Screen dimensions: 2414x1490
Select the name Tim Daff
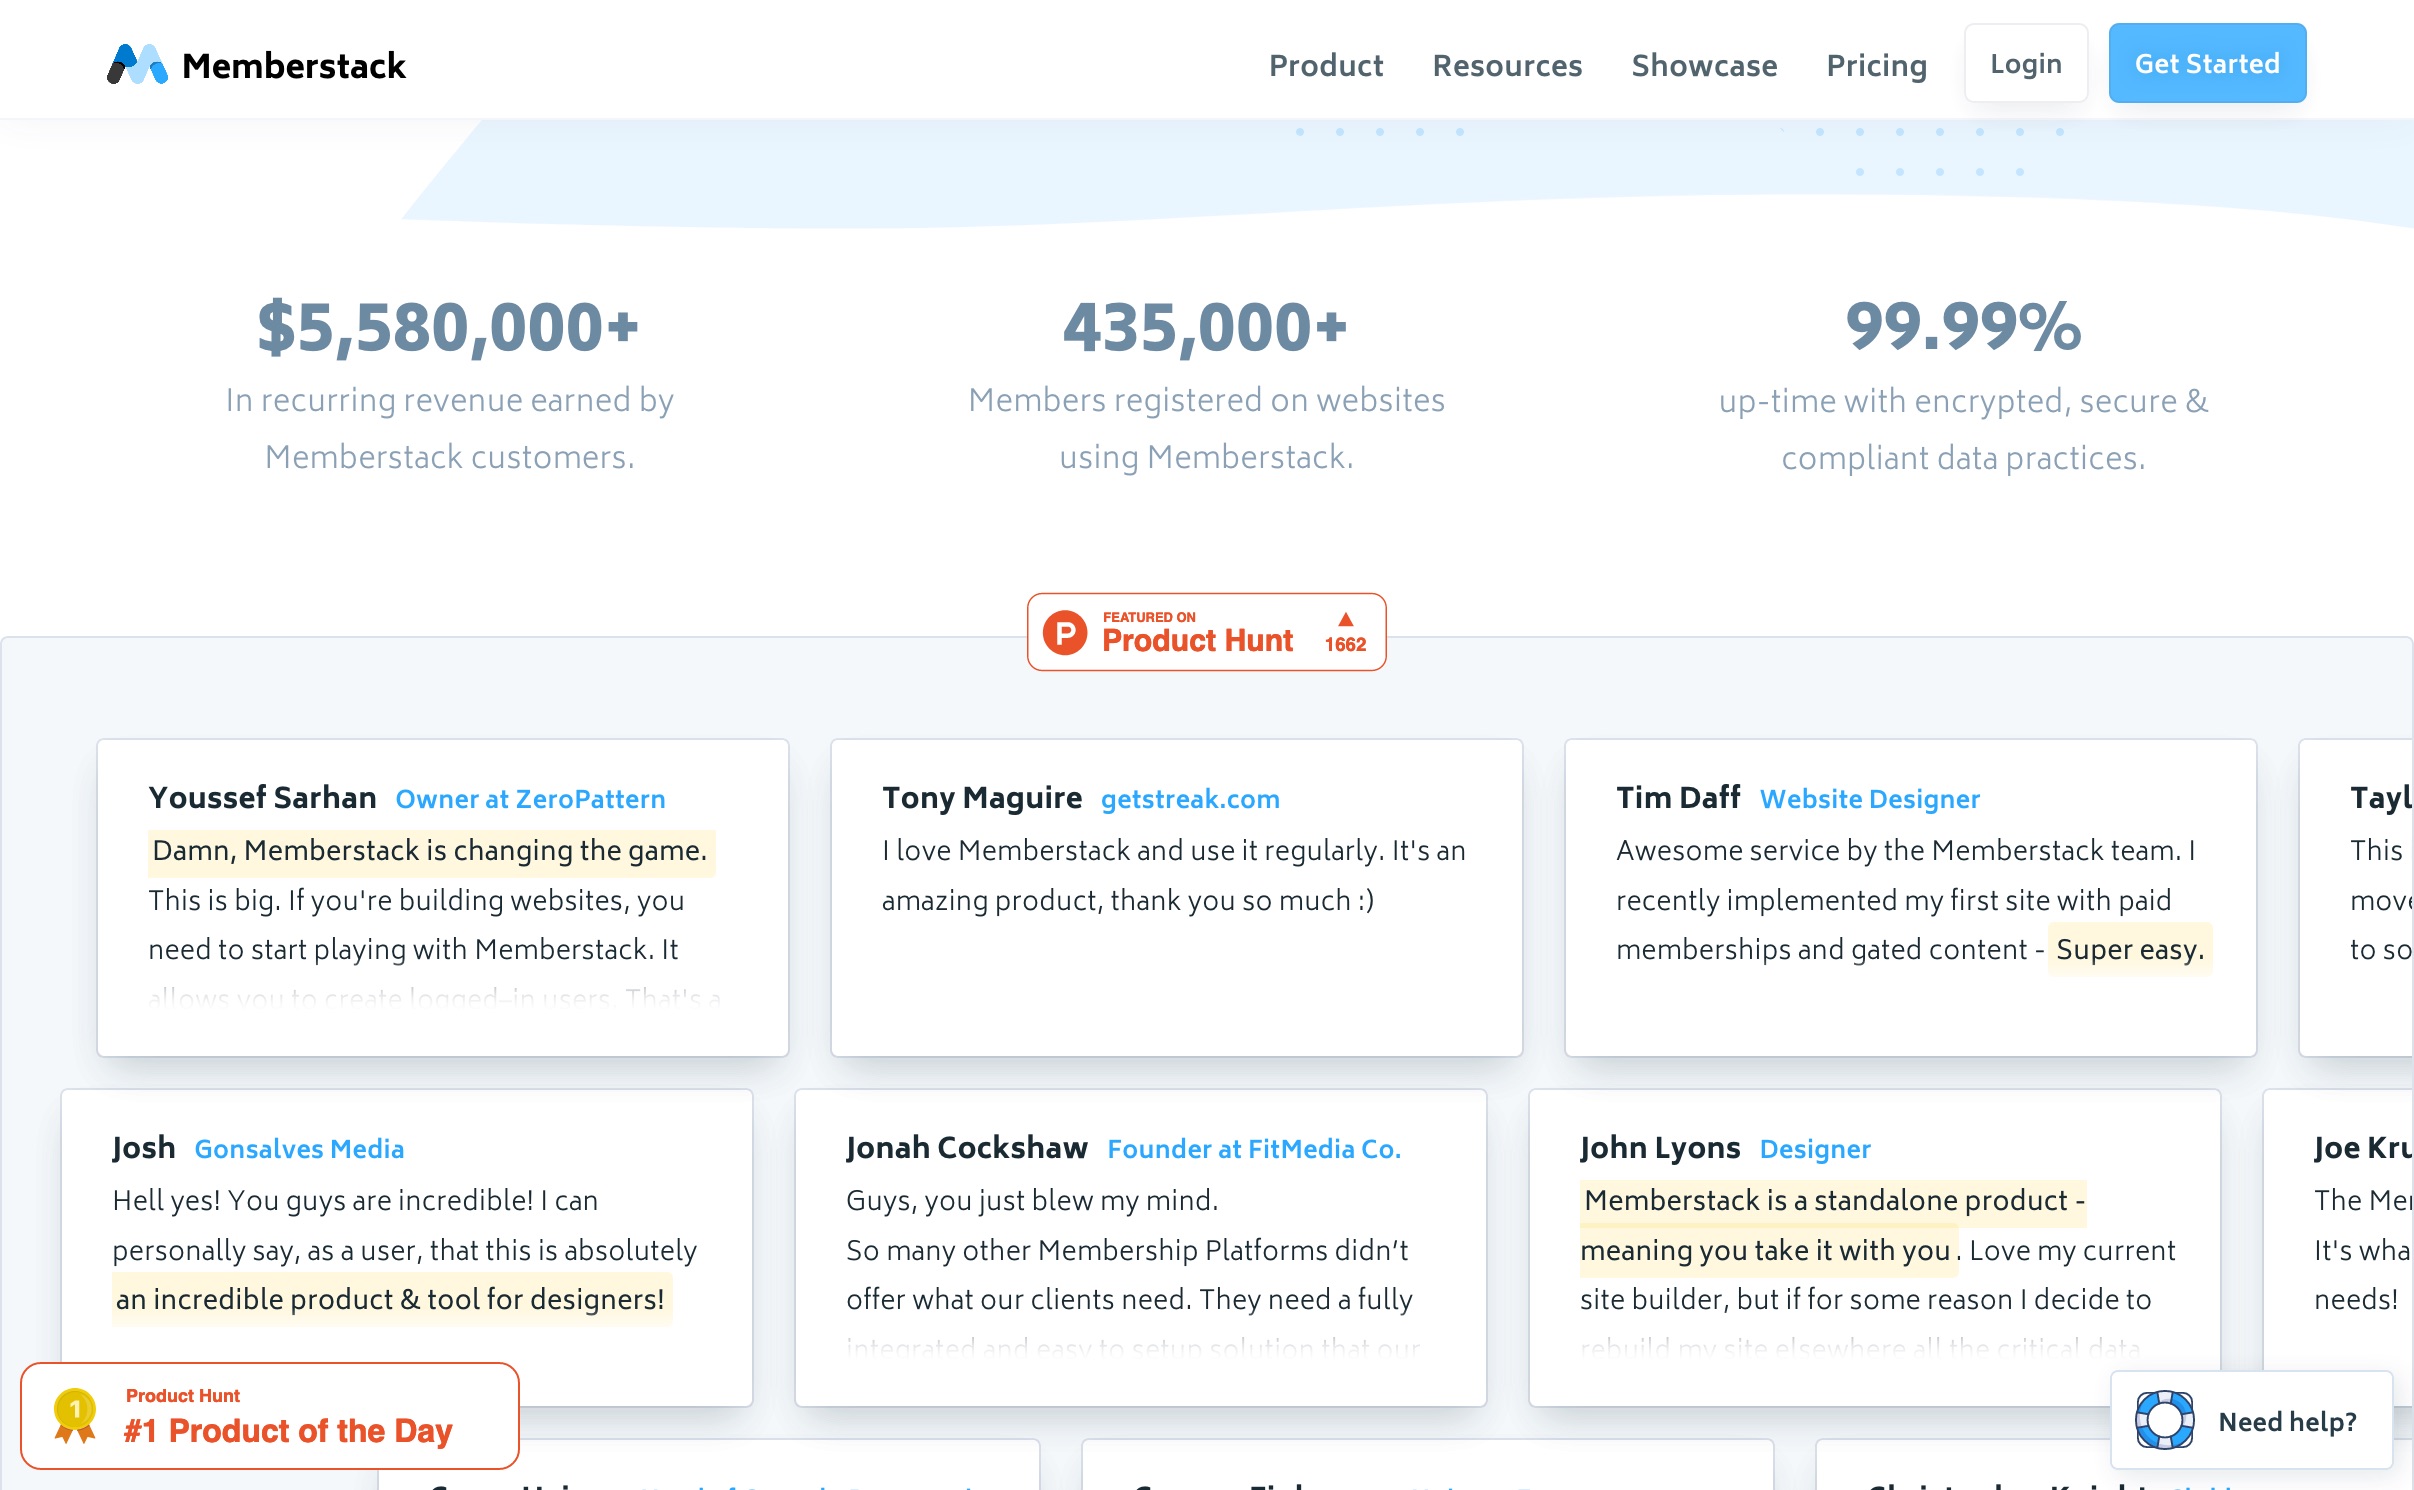click(x=1678, y=797)
